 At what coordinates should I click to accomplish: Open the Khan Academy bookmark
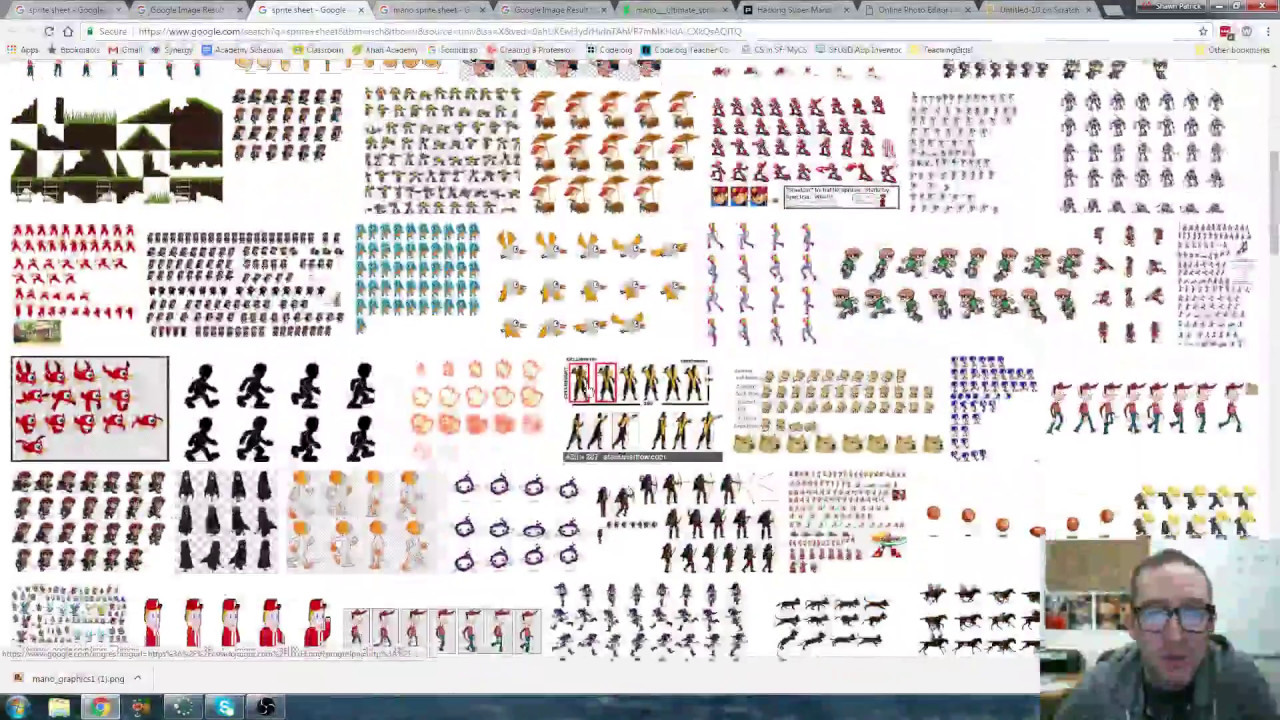click(385, 50)
